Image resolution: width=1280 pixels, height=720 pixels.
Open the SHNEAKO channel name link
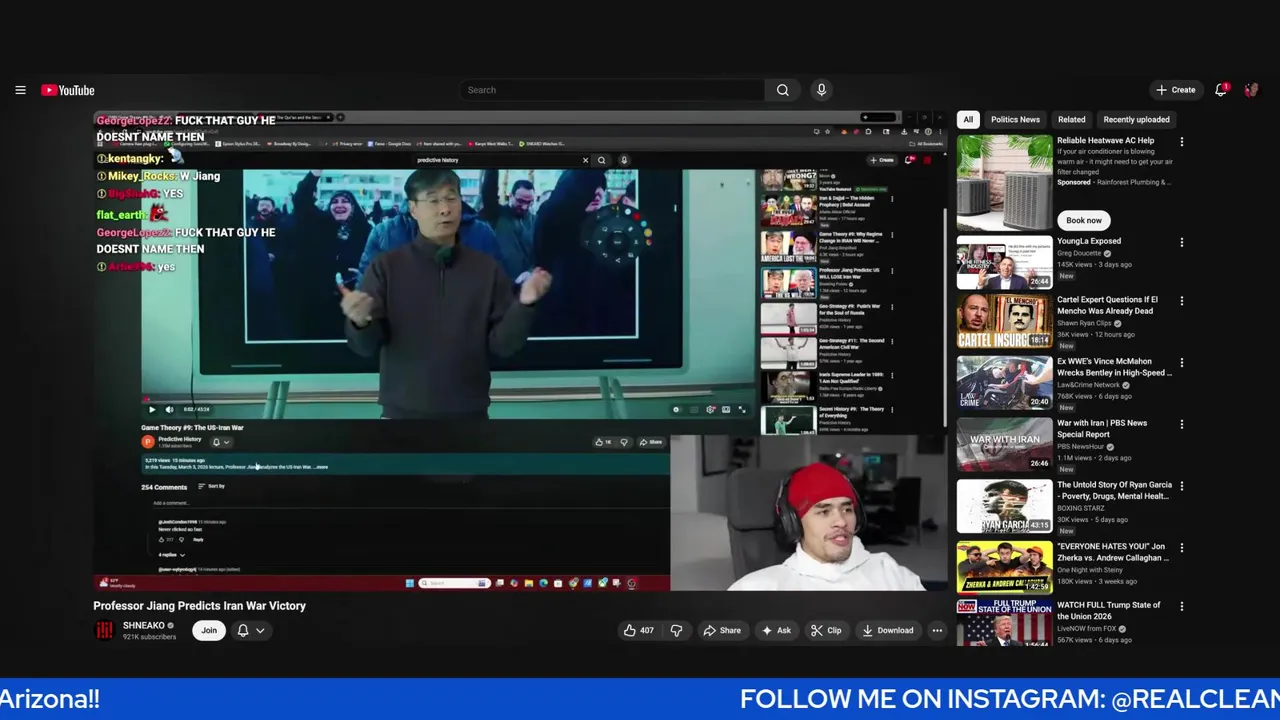(144, 625)
